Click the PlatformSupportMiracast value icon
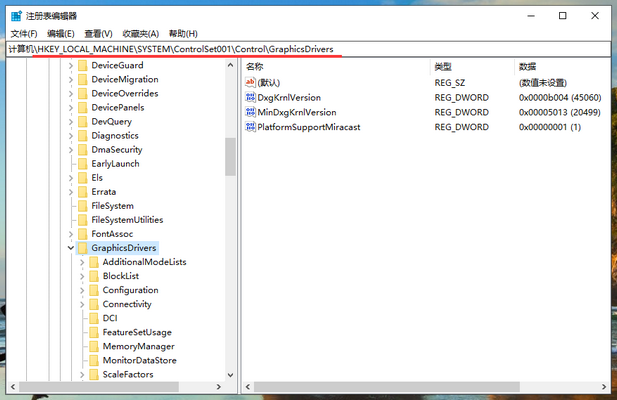Image resolution: width=617 pixels, height=400 pixels. pyautogui.click(x=250, y=127)
